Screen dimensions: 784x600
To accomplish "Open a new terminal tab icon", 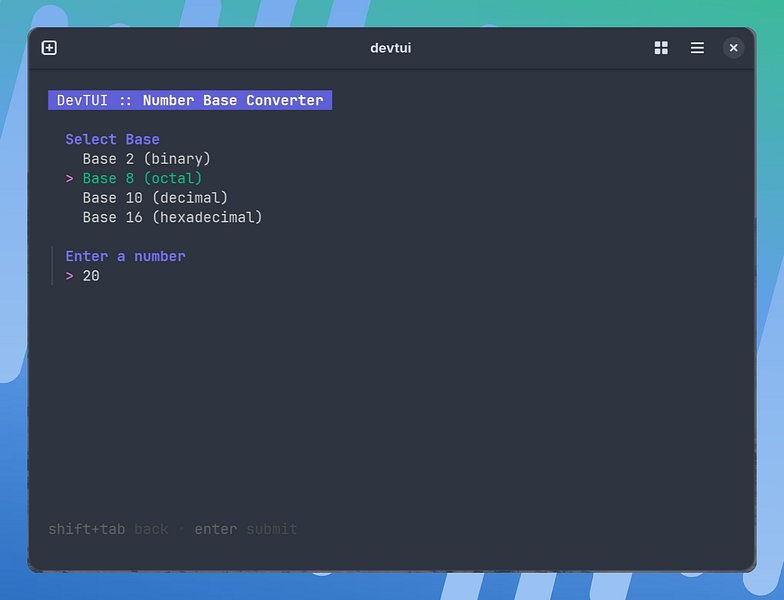I will (49, 48).
